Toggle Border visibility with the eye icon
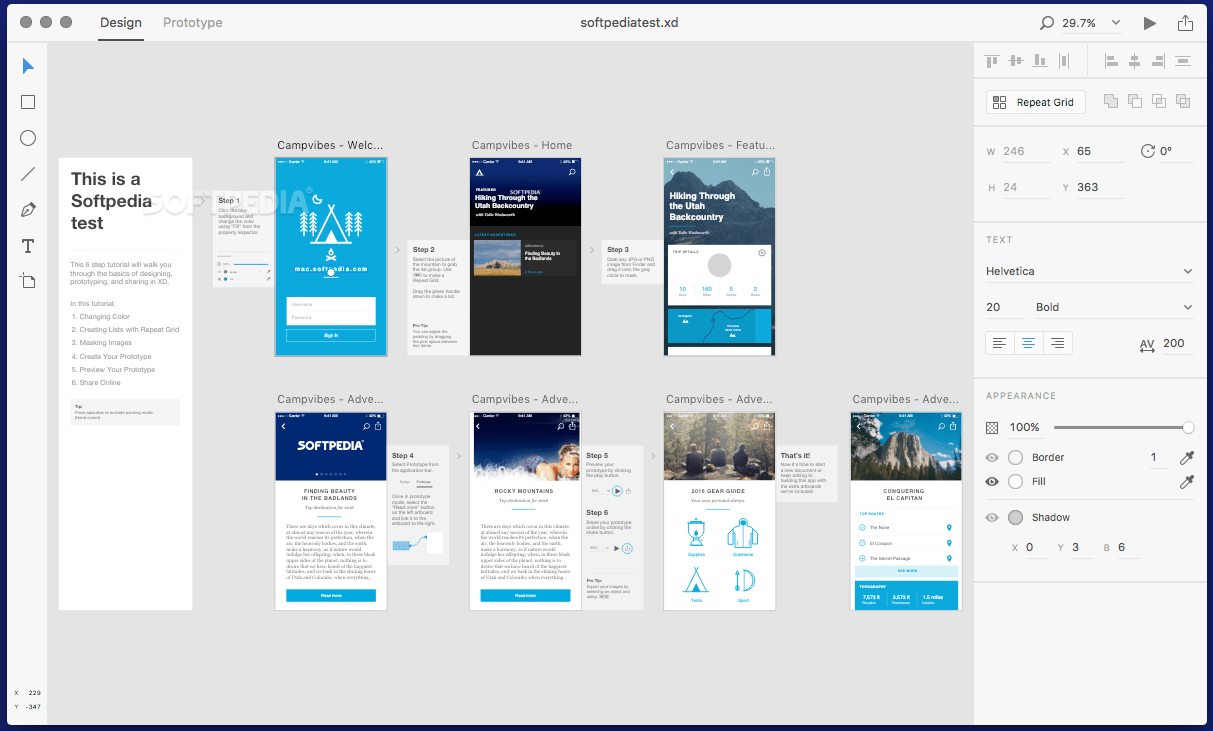Image resolution: width=1213 pixels, height=731 pixels. click(991, 457)
